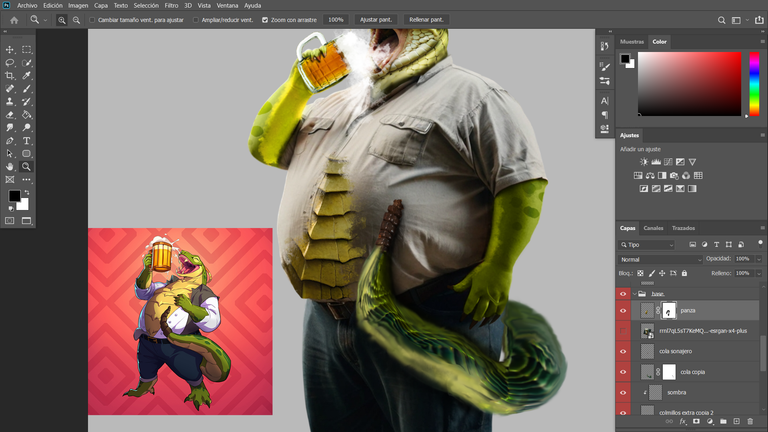Image resolution: width=768 pixels, height=432 pixels.
Task: Select the Hand tool
Action: point(10,167)
